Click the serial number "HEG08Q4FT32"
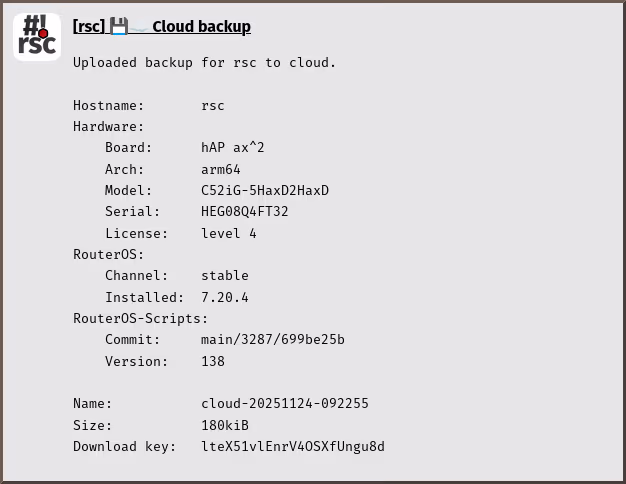626x484 pixels. pyautogui.click(x=245, y=212)
